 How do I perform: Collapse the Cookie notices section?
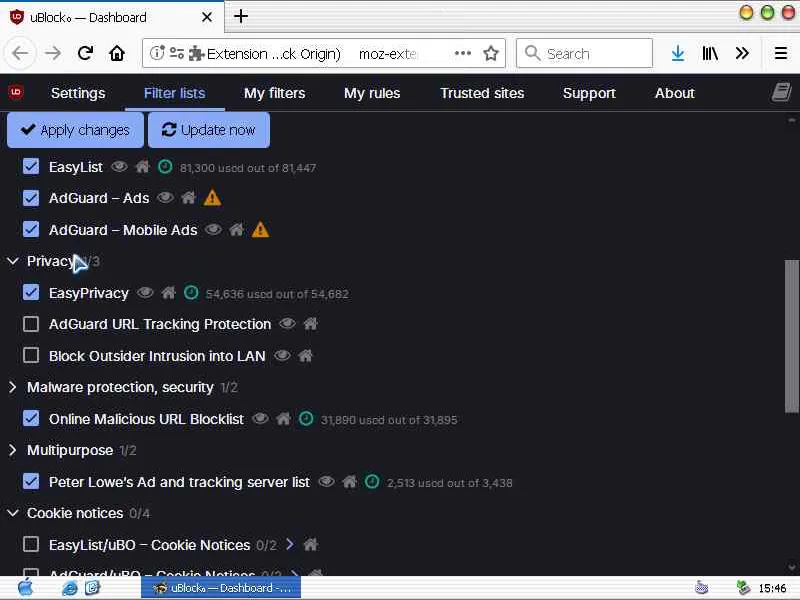click(x=13, y=513)
